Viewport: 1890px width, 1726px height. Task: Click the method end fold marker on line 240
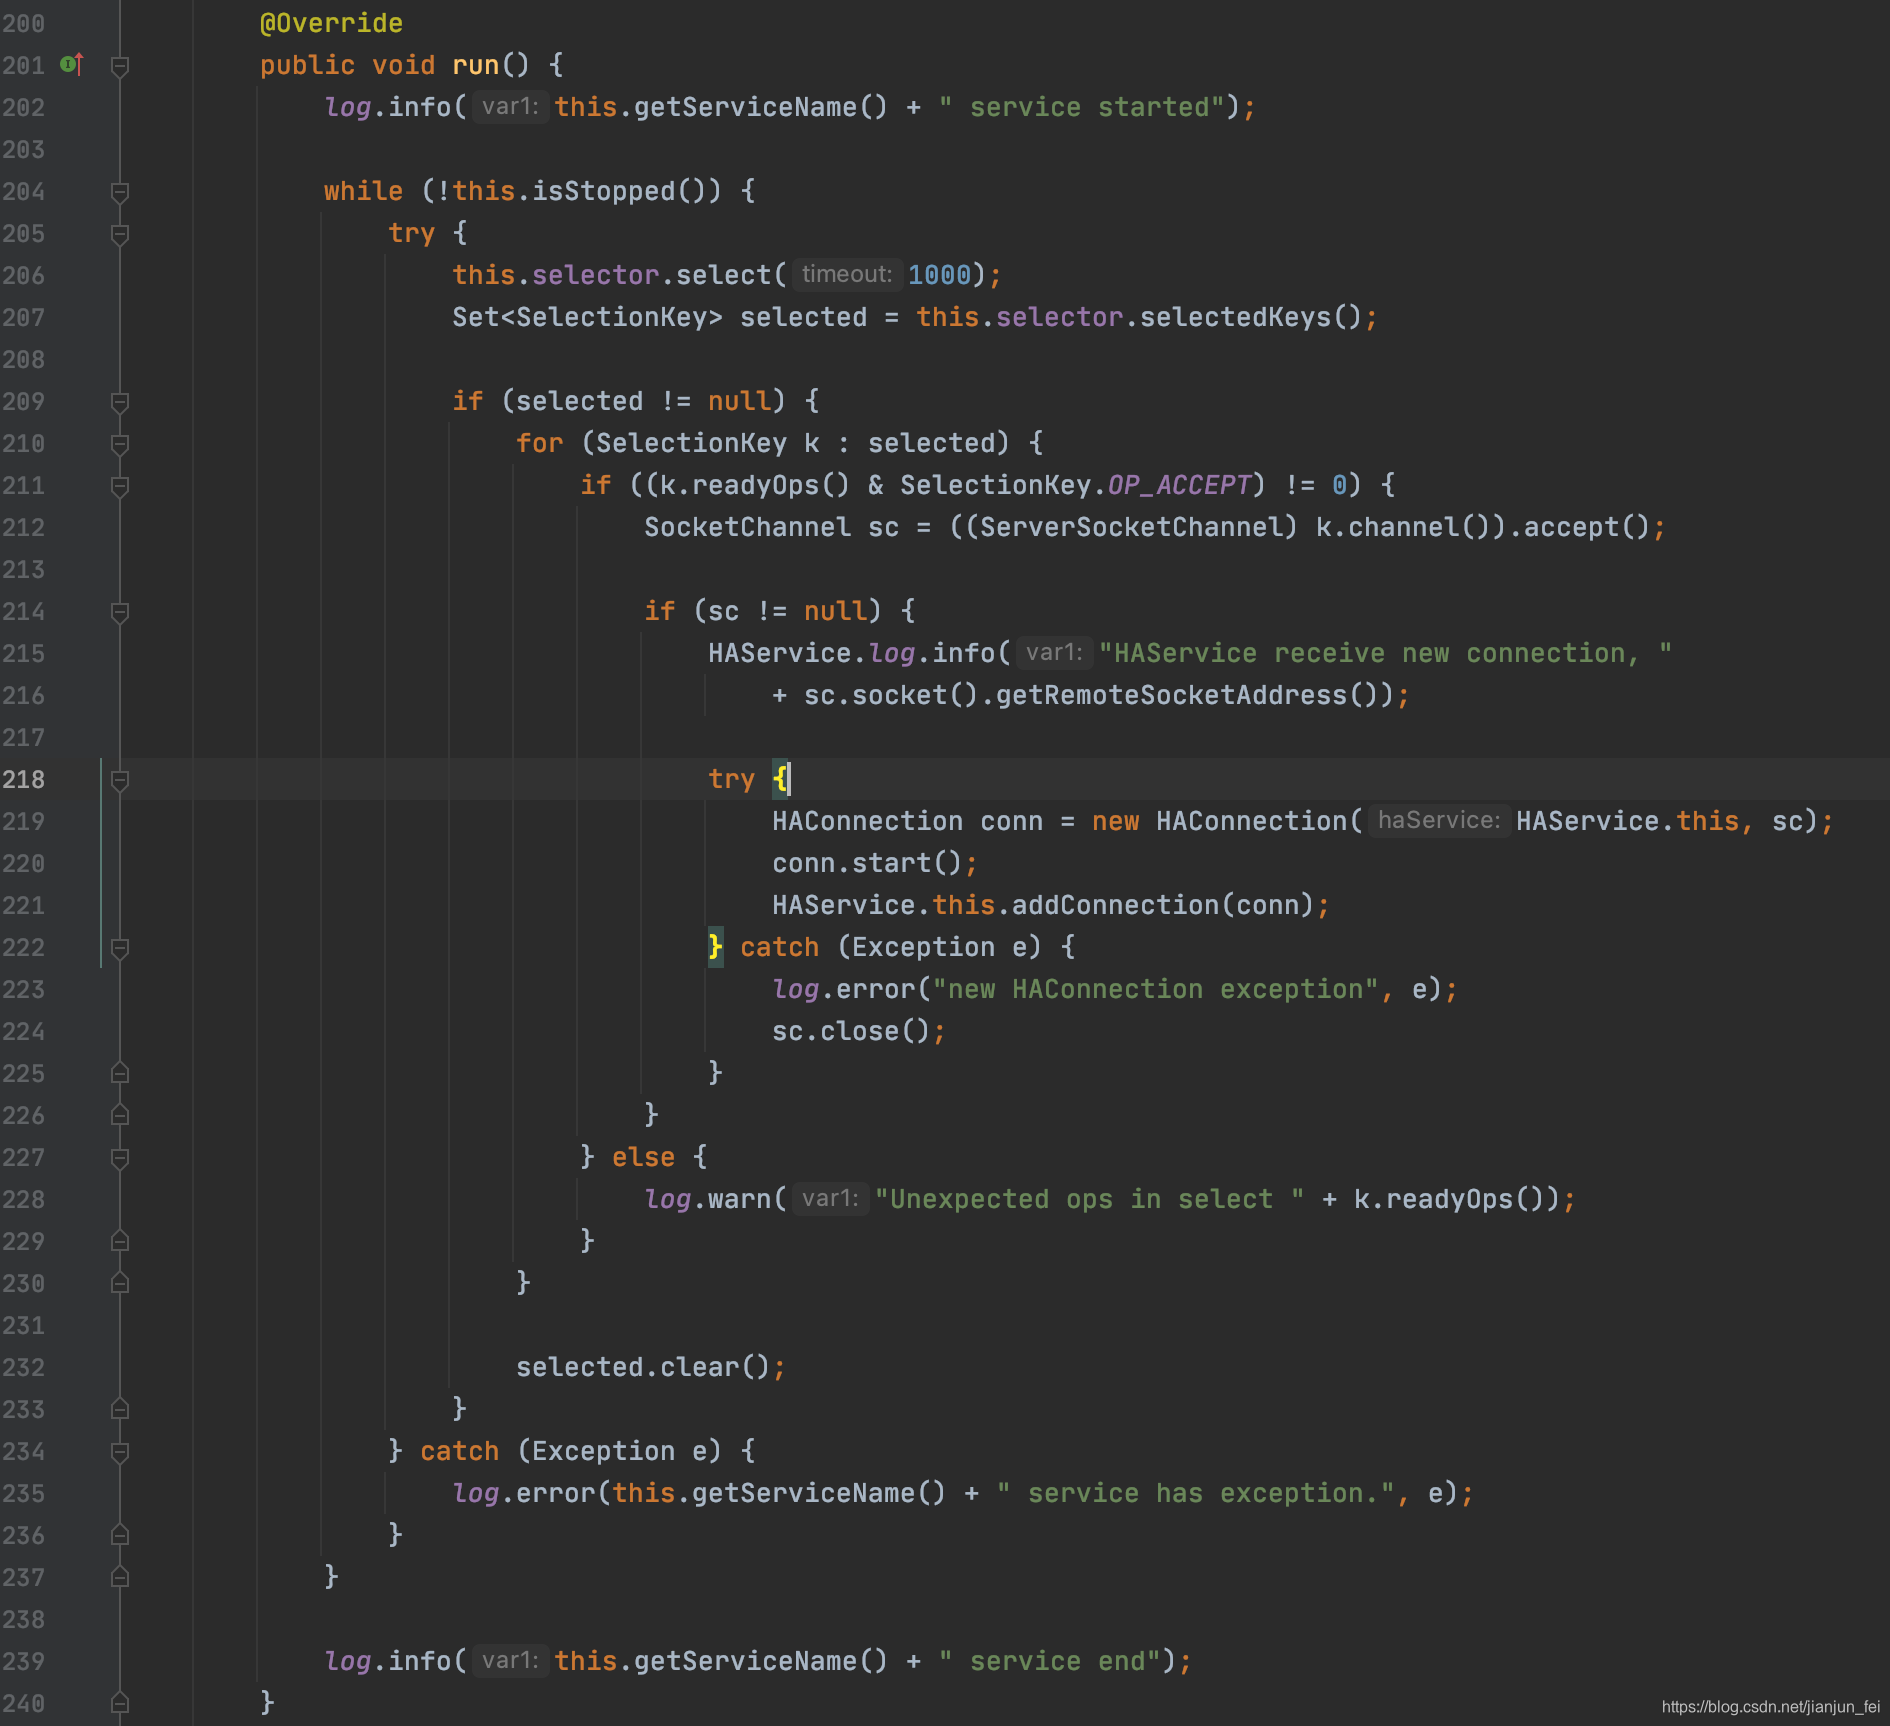point(120,1703)
